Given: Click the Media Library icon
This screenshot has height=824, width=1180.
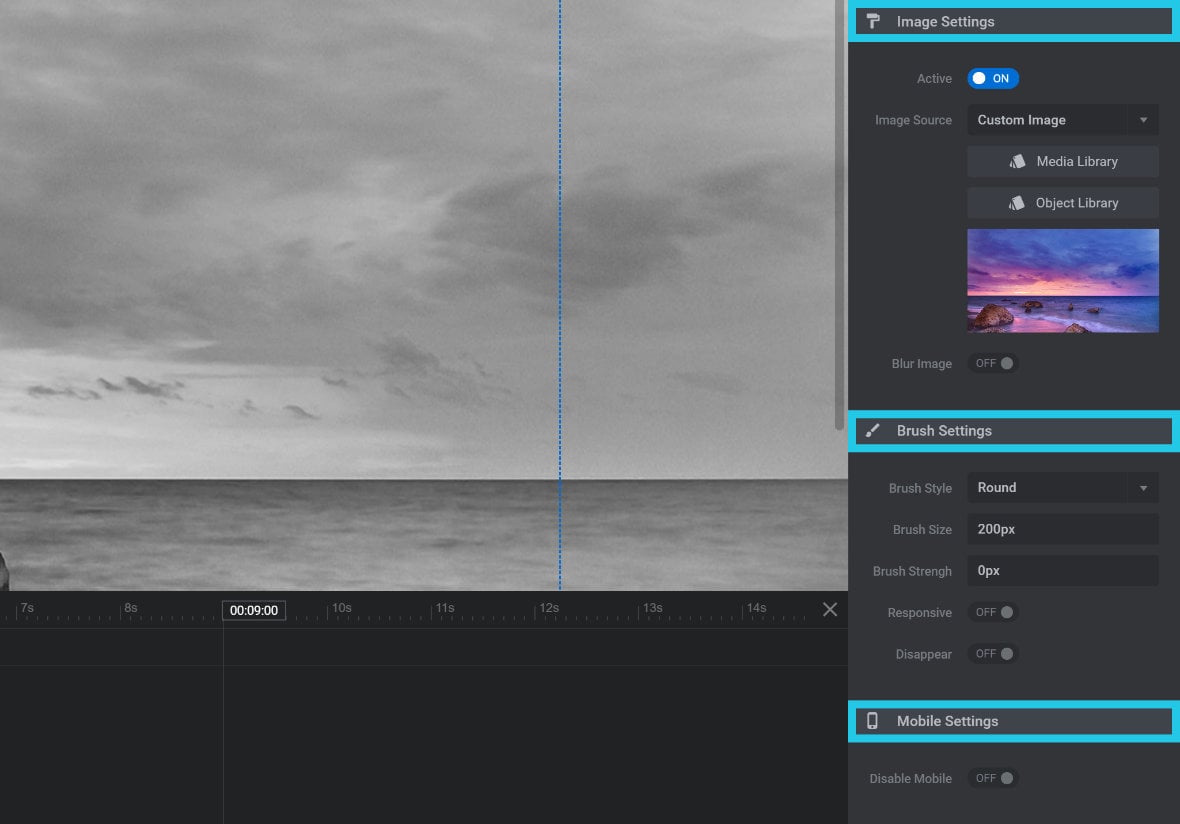Looking at the screenshot, I should tap(1017, 161).
